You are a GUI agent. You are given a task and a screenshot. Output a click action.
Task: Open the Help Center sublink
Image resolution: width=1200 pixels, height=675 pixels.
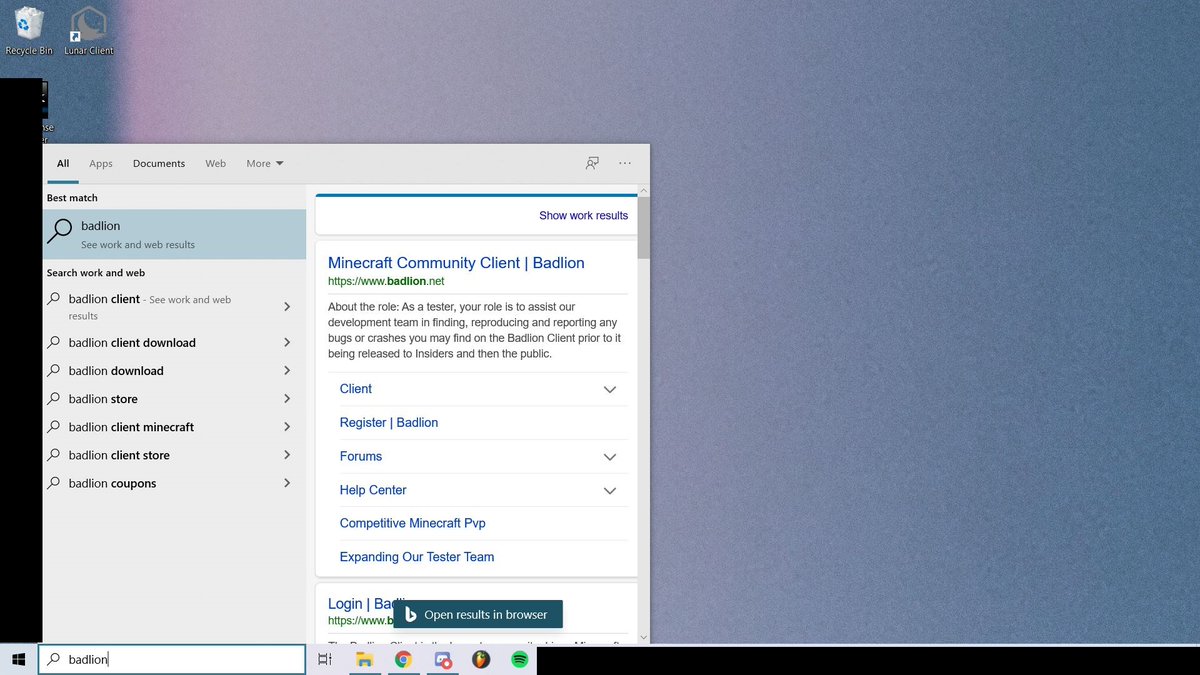pyautogui.click(x=373, y=490)
